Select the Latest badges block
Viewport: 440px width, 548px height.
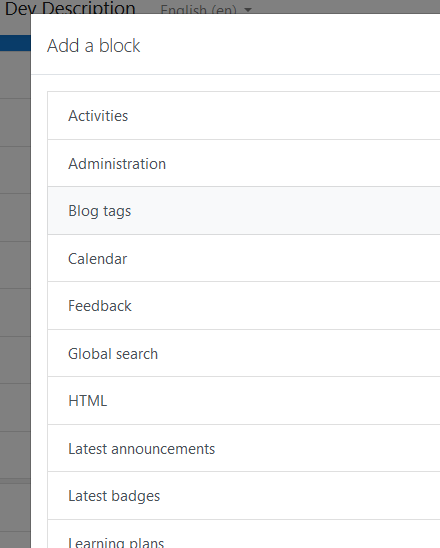tap(244, 496)
